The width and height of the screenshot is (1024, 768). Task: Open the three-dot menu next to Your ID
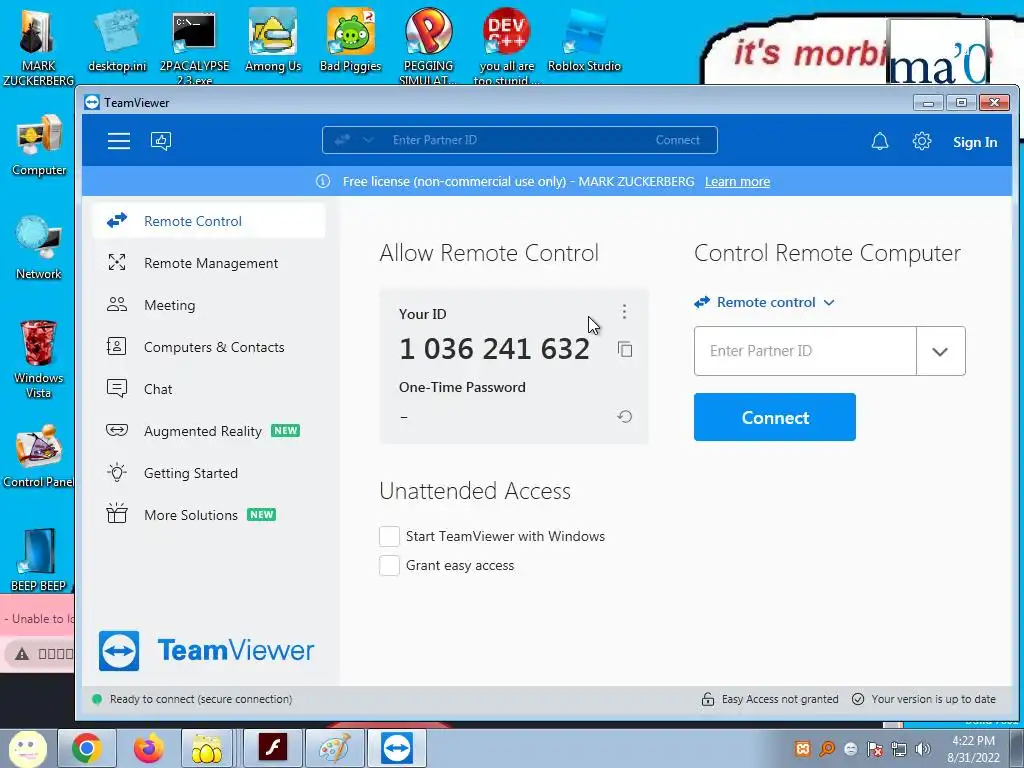click(x=624, y=312)
